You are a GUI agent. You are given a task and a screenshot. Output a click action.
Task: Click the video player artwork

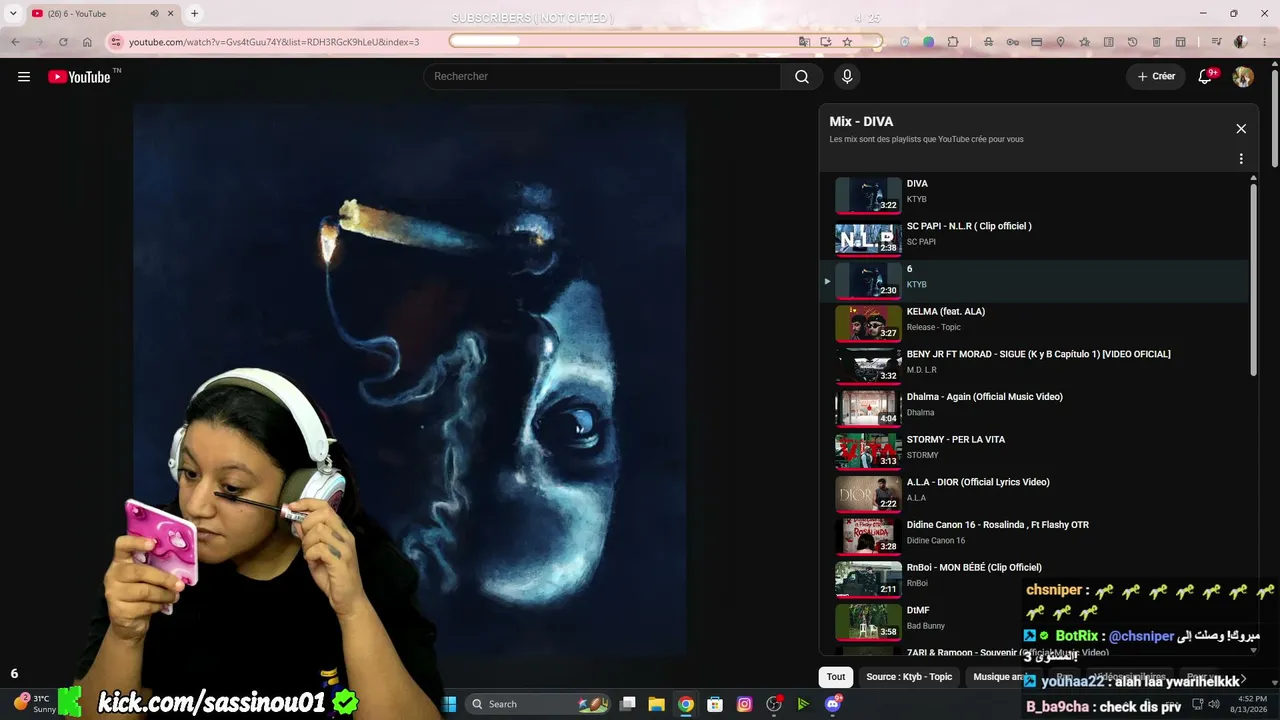click(x=409, y=380)
